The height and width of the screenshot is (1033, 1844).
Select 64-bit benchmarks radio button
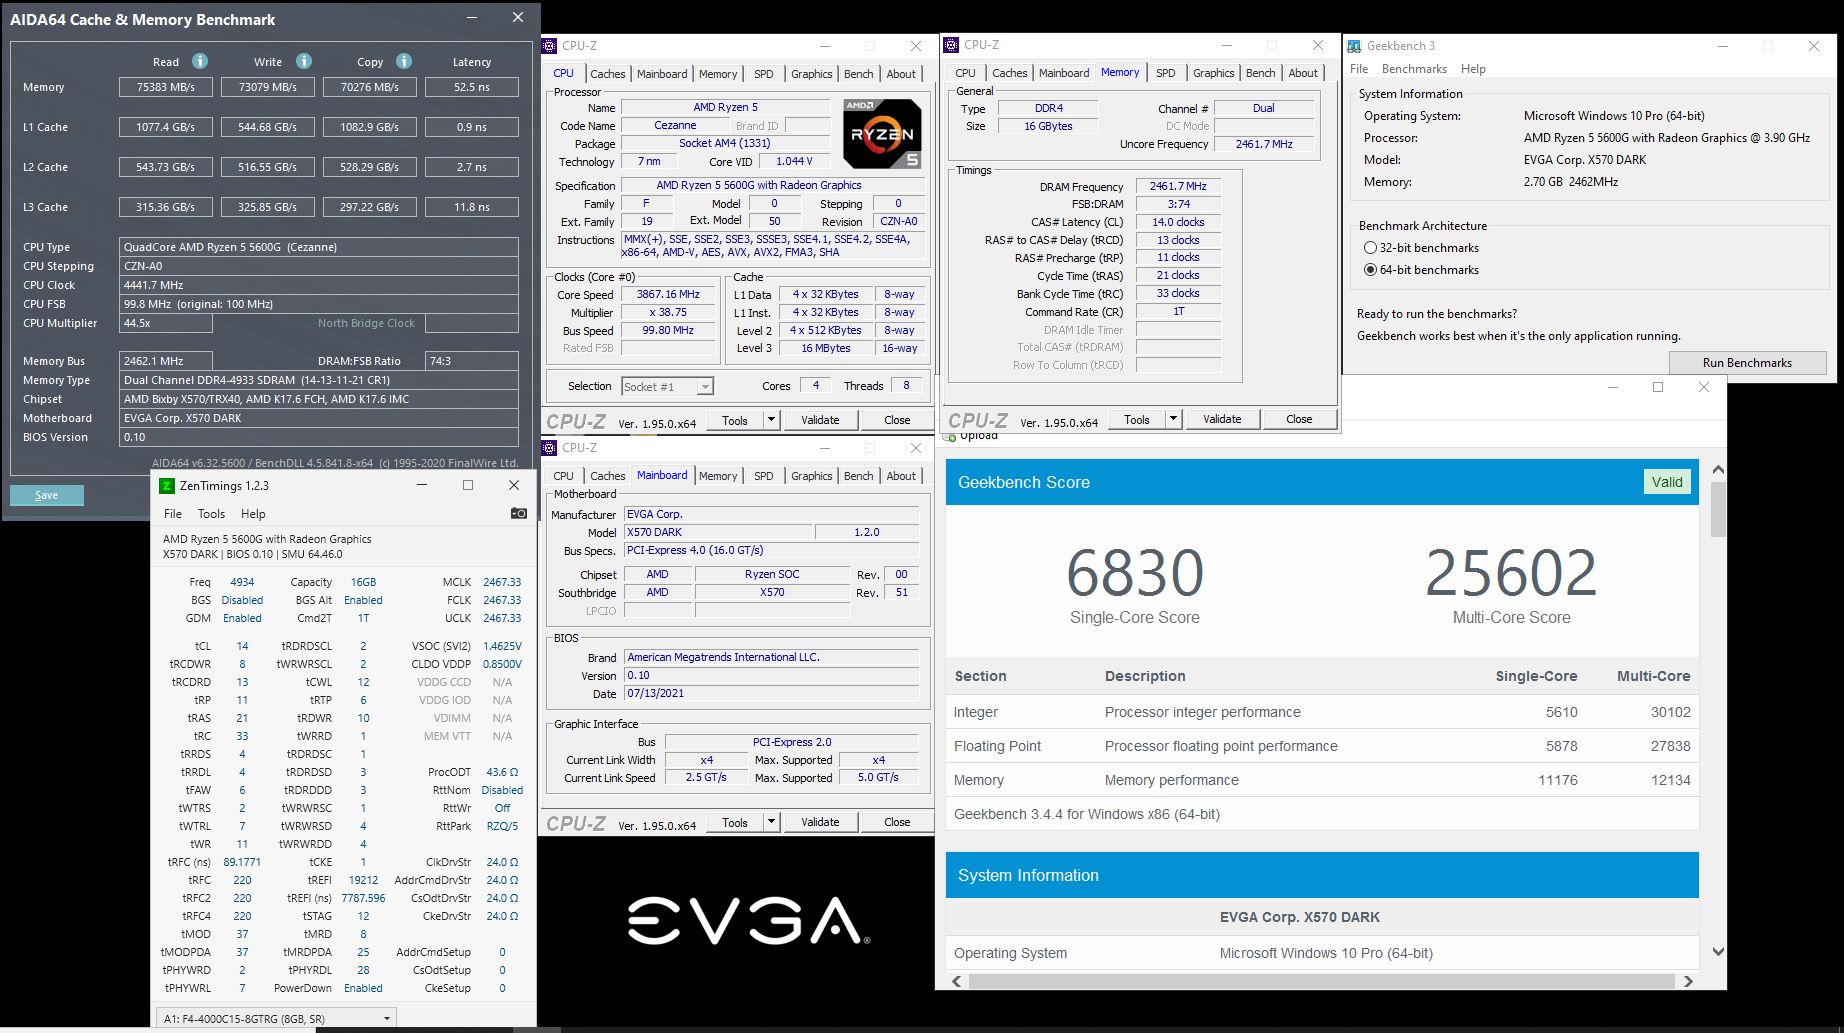[1370, 270]
